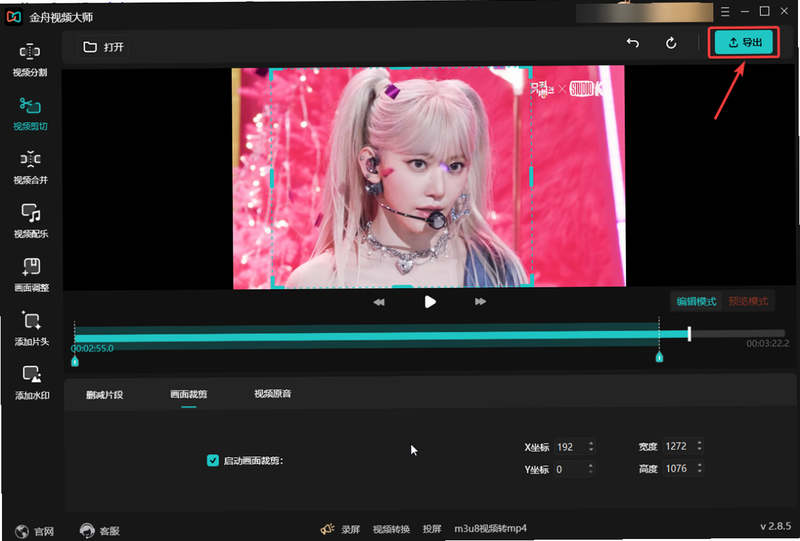Click the v 2.8.5 version text
The height and width of the screenshot is (541, 800).
point(776,526)
